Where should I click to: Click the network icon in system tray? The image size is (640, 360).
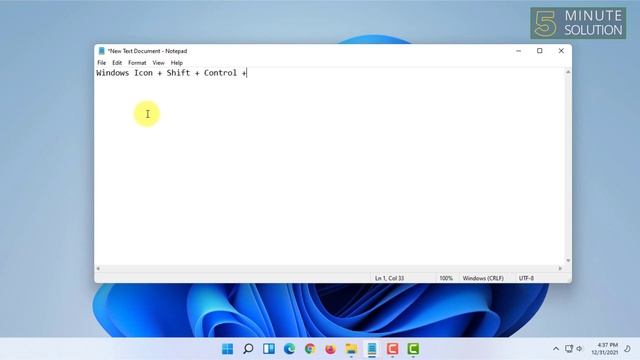569,349
